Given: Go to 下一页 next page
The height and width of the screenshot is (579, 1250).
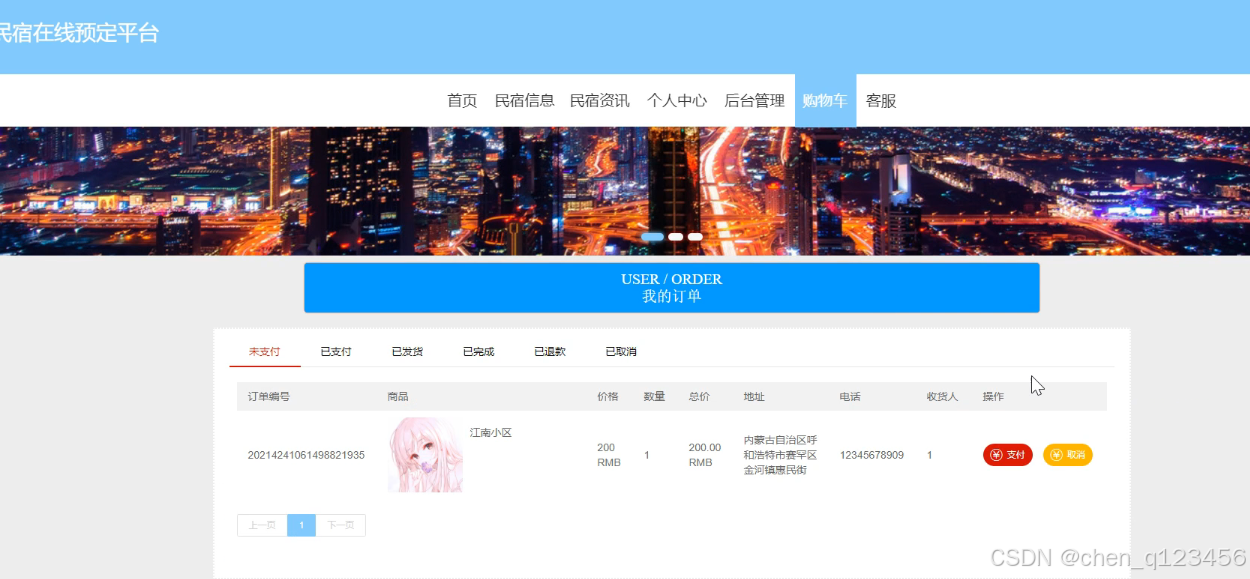Looking at the screenshot, I should pyautogui.click(x=340, y=525).
